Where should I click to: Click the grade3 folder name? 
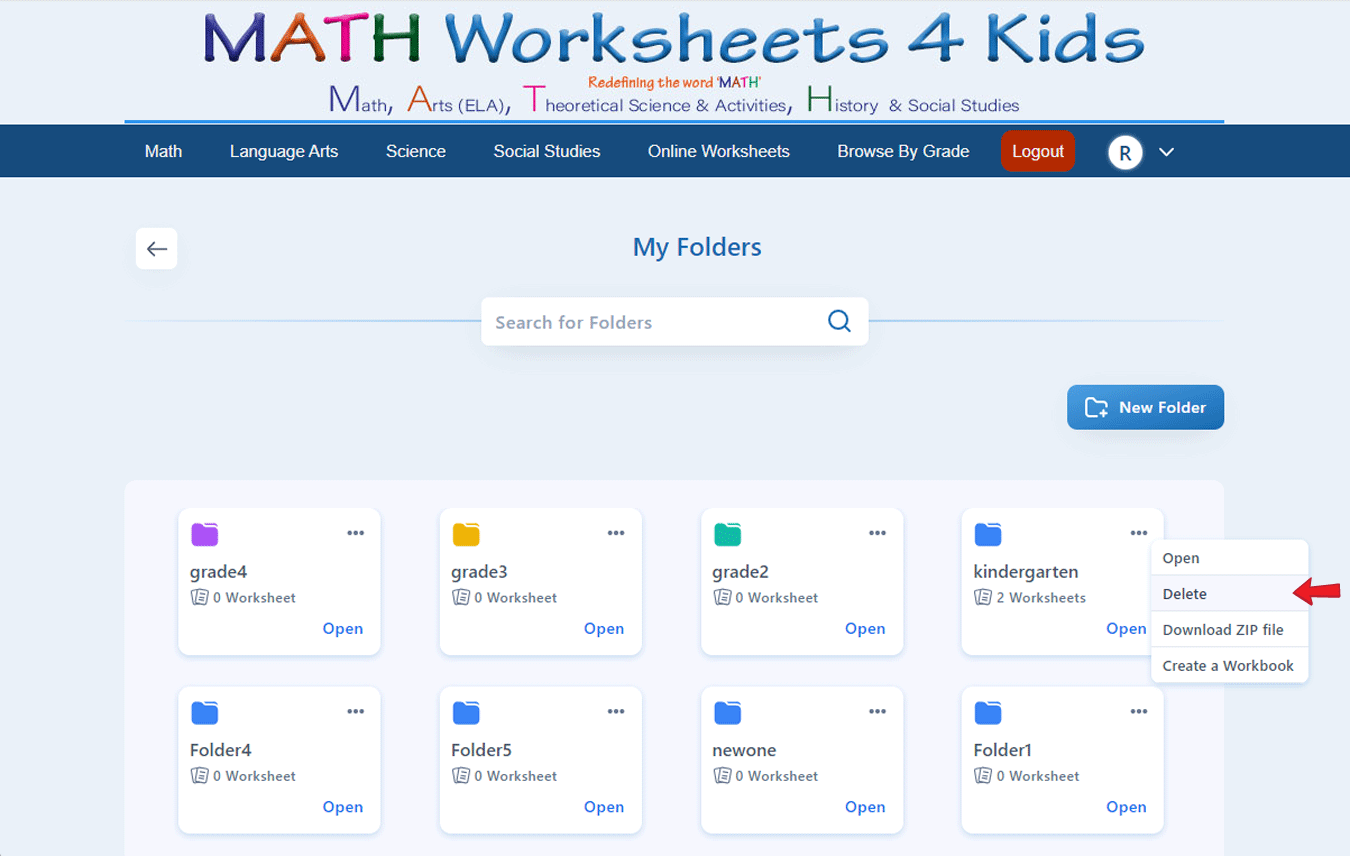point(479,572)
